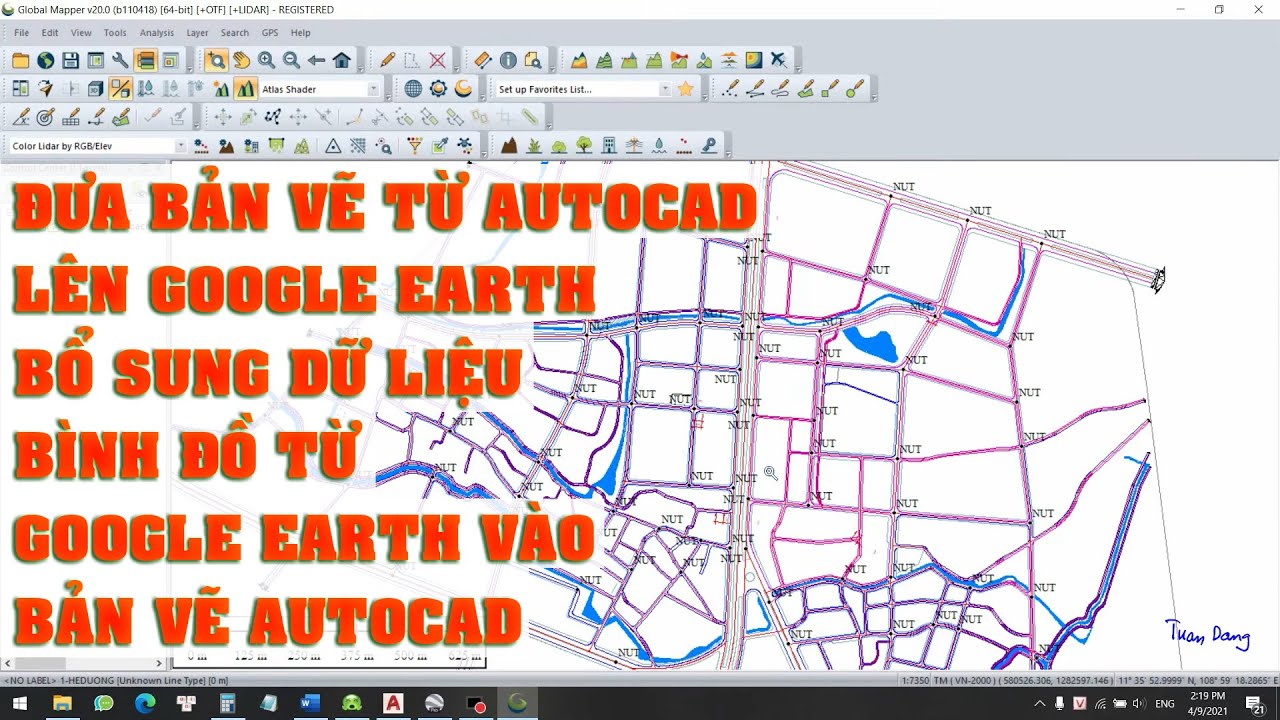
Task: Select the Measure ruler tool
Action: (482, 60)
